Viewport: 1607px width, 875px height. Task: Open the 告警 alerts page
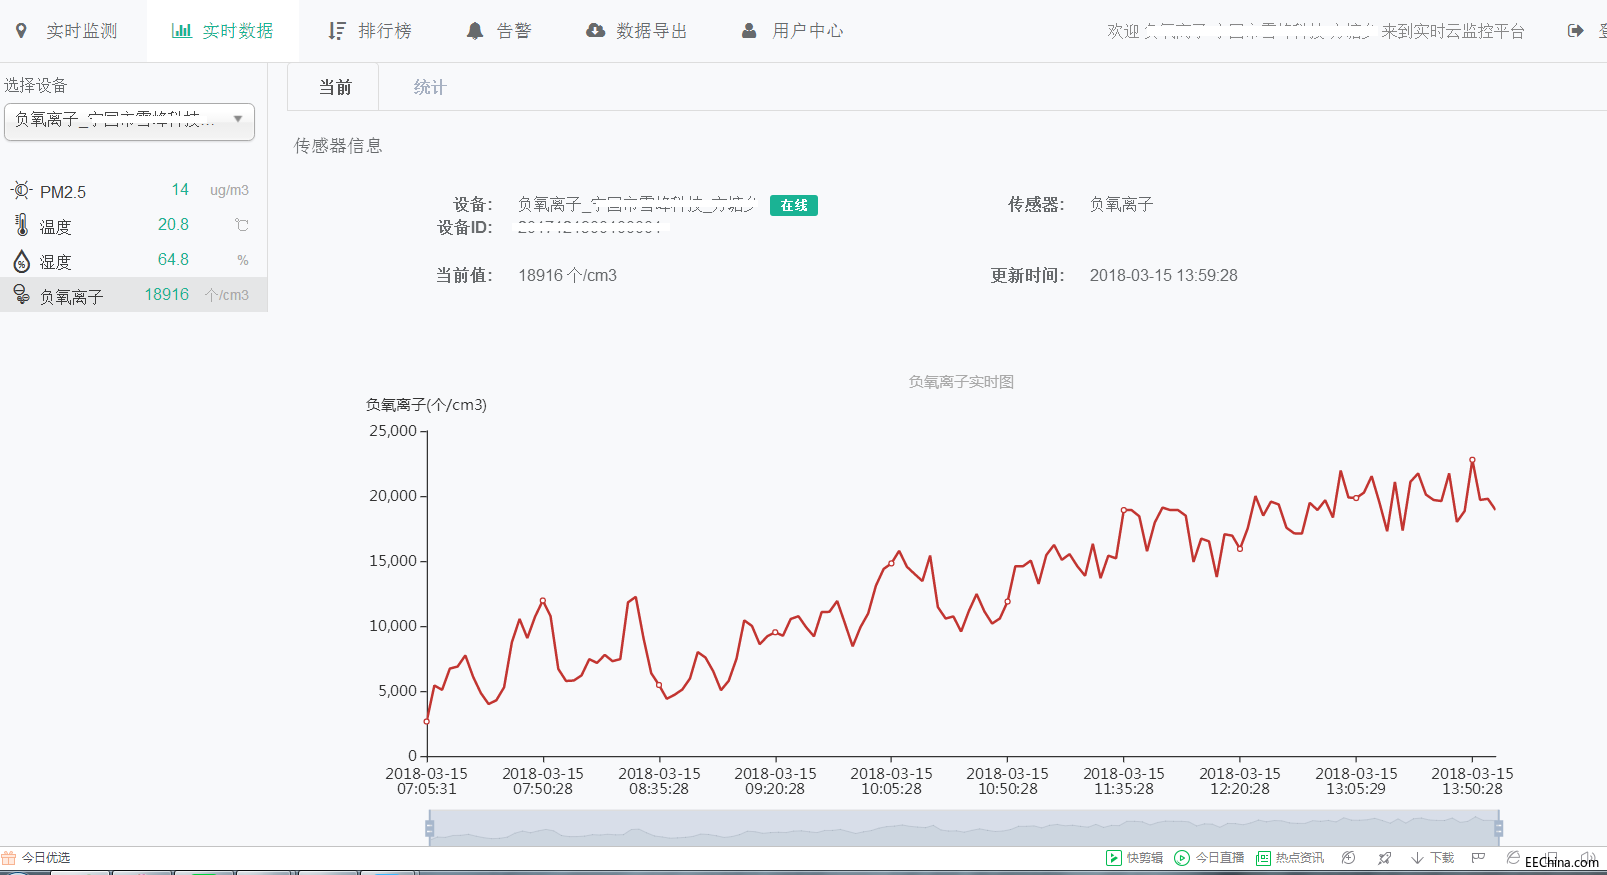click(499, 31)
